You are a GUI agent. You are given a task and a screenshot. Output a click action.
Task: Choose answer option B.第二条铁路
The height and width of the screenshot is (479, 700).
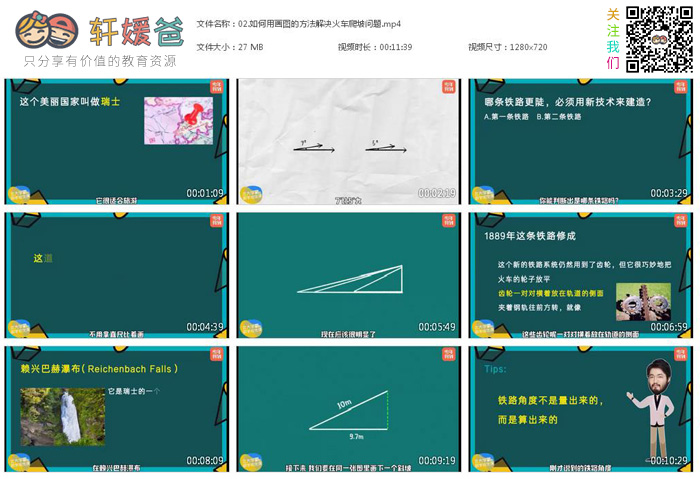pyautogui.click(x=559, y=117)
